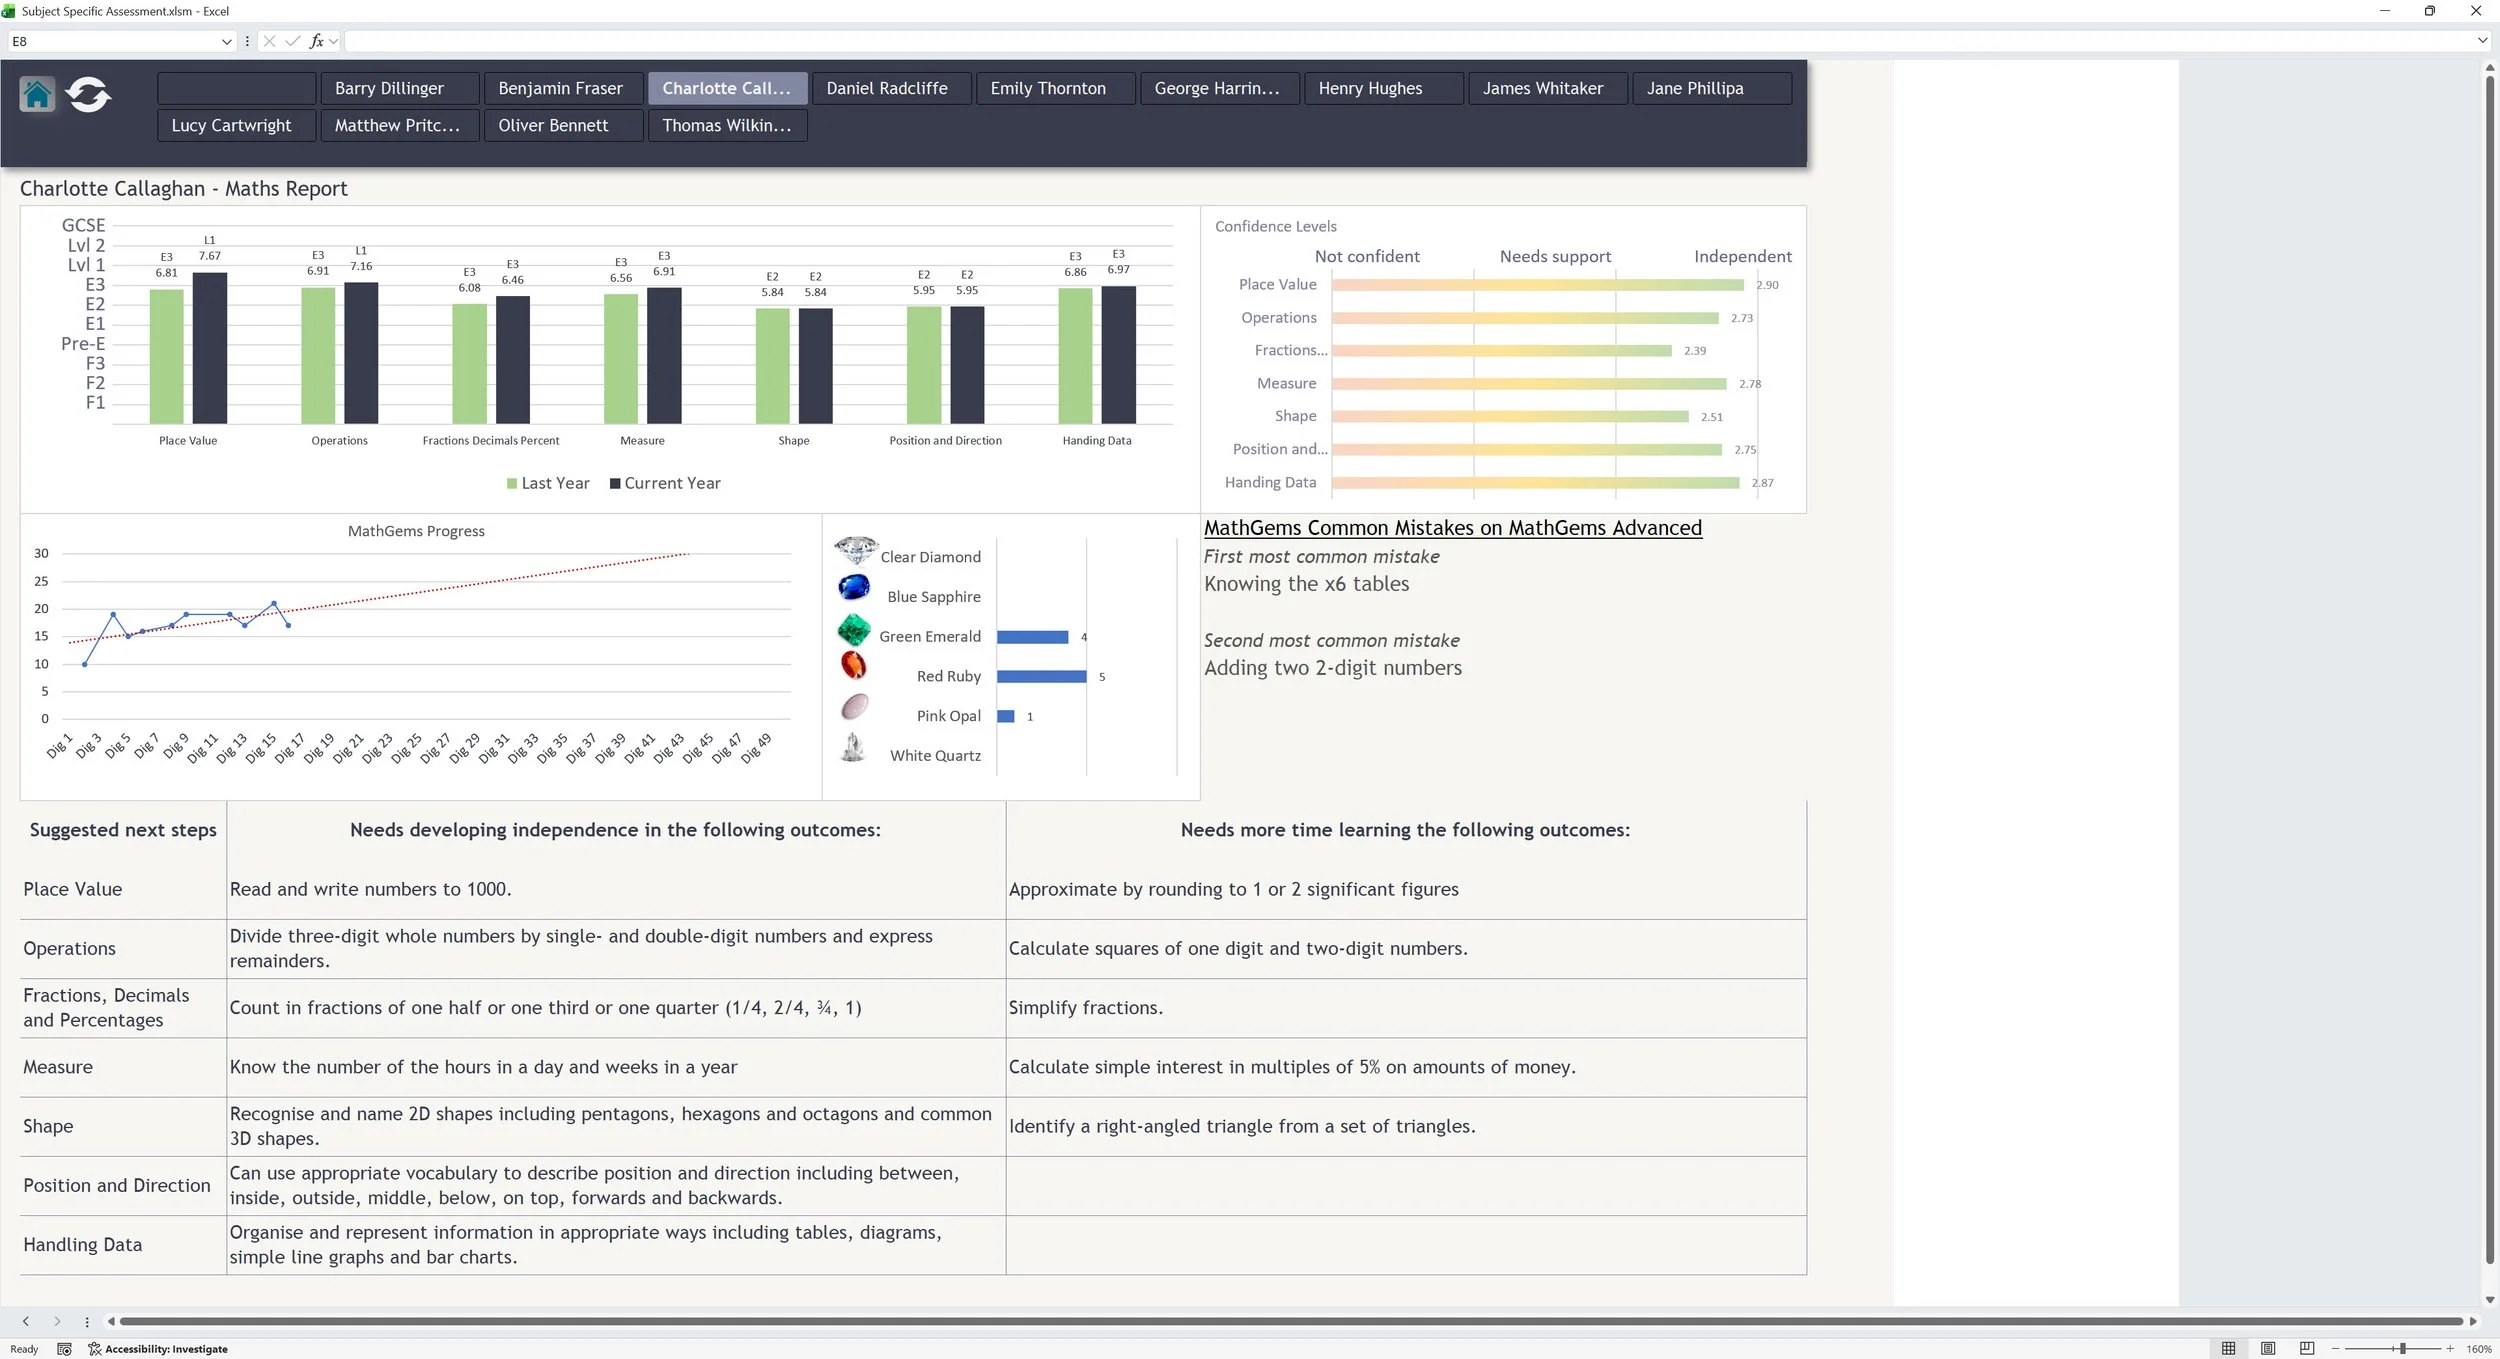Select student Benjamin Fraser
2500x1359 pixels.
click(564, 88)
